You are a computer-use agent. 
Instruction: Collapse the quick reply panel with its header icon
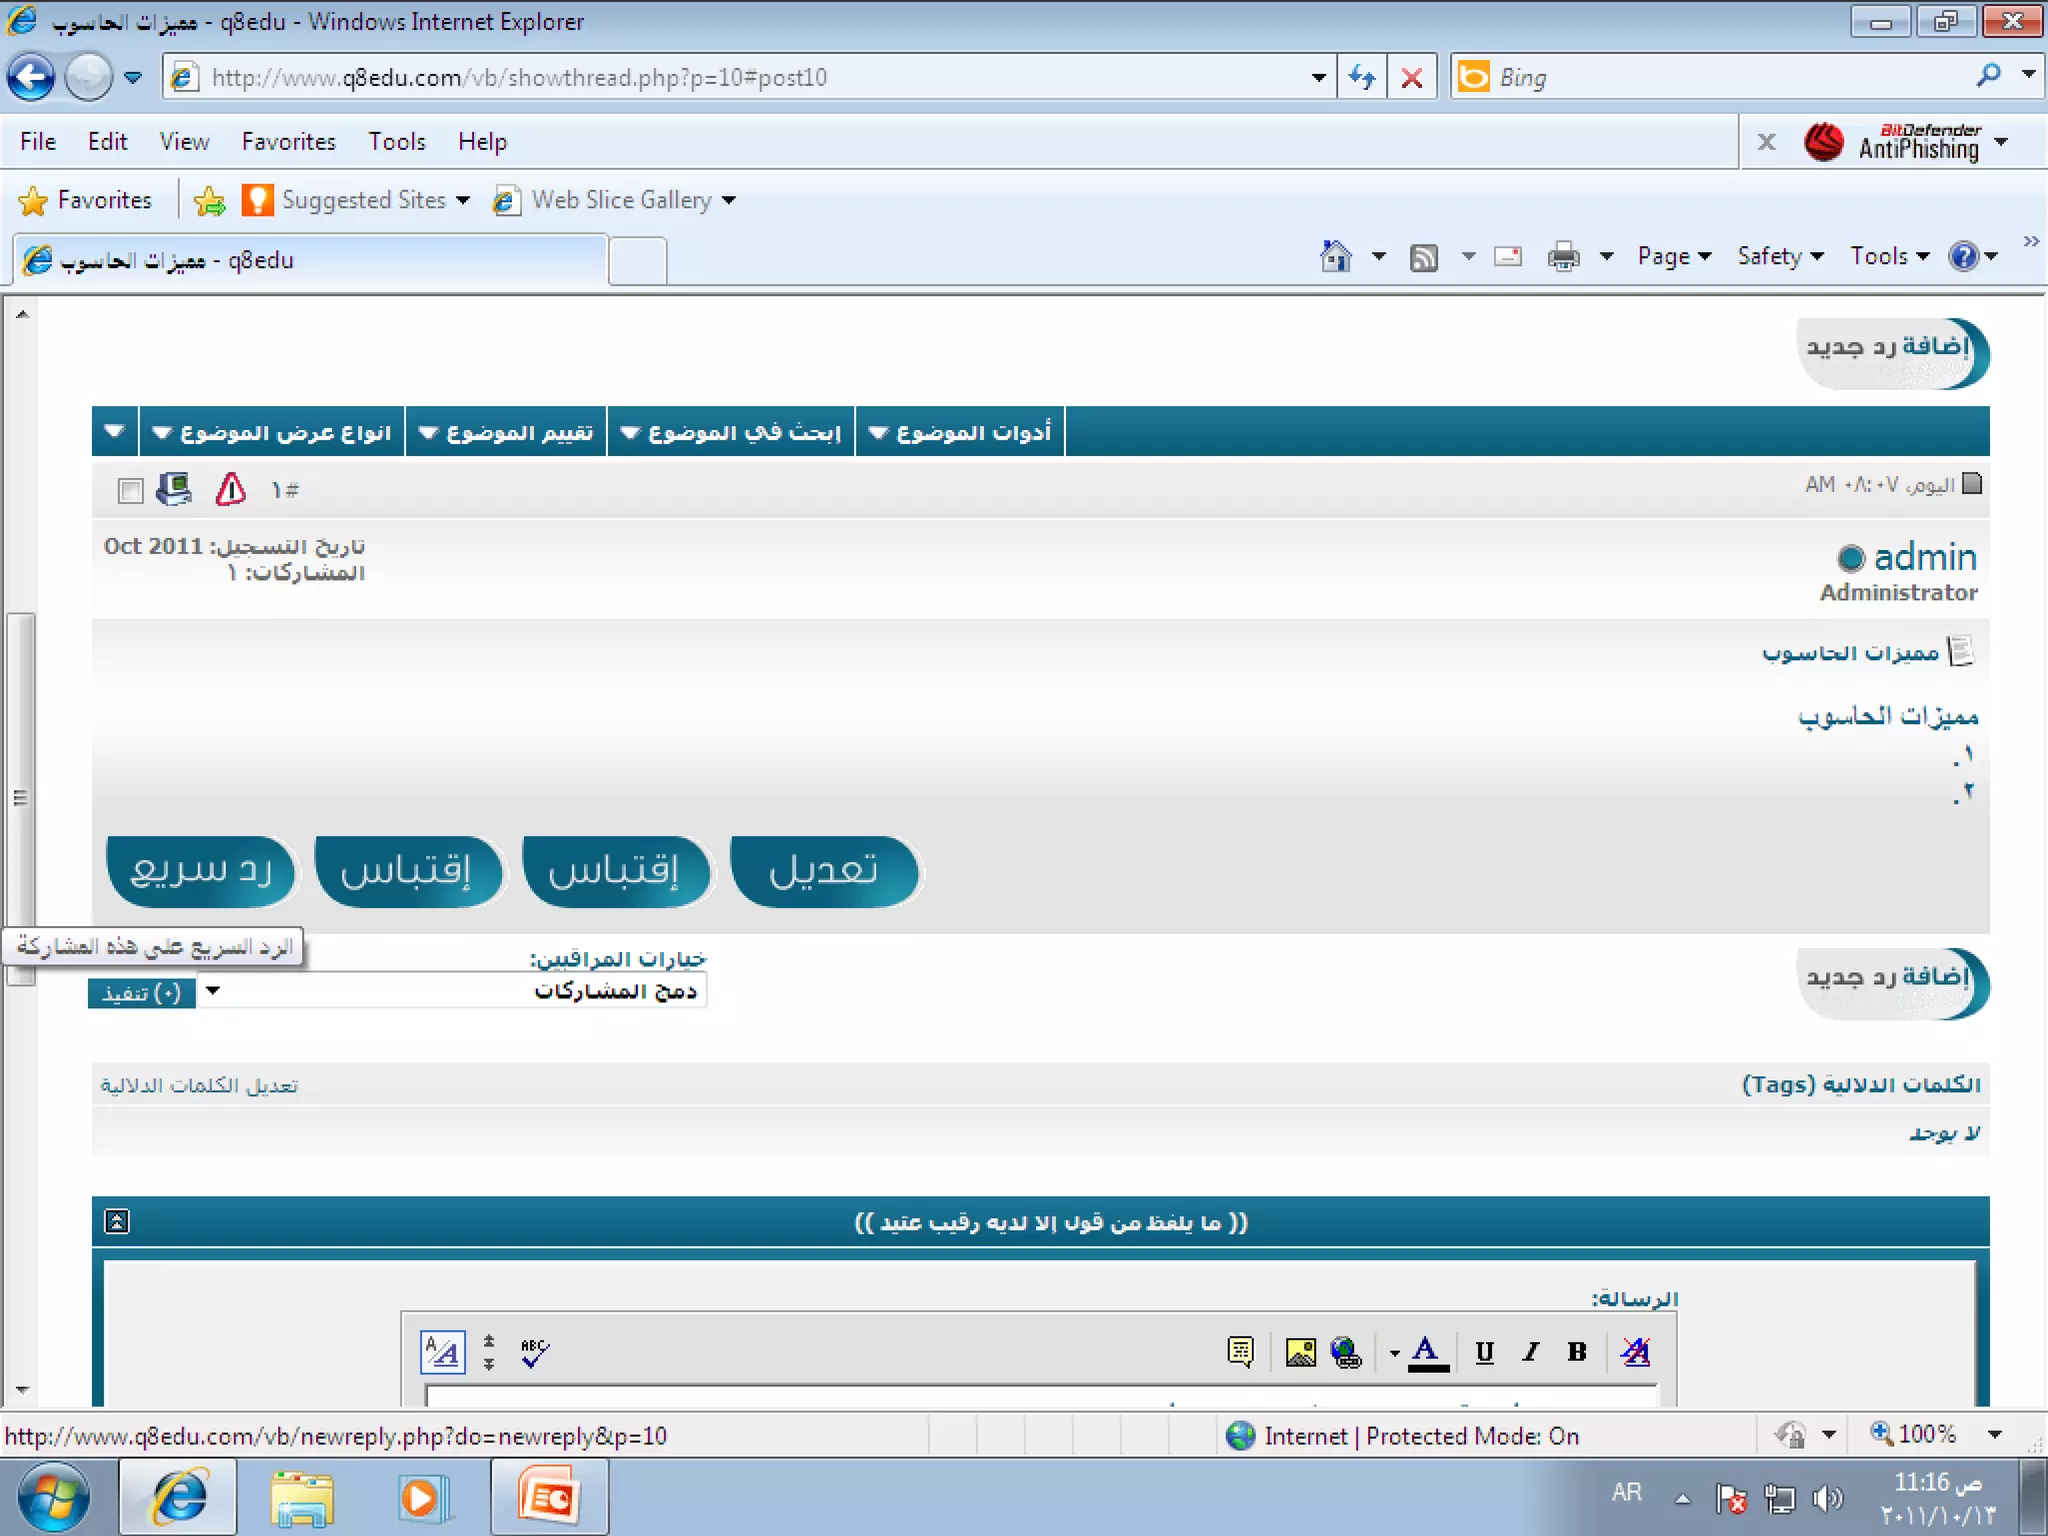(117, 1221)
